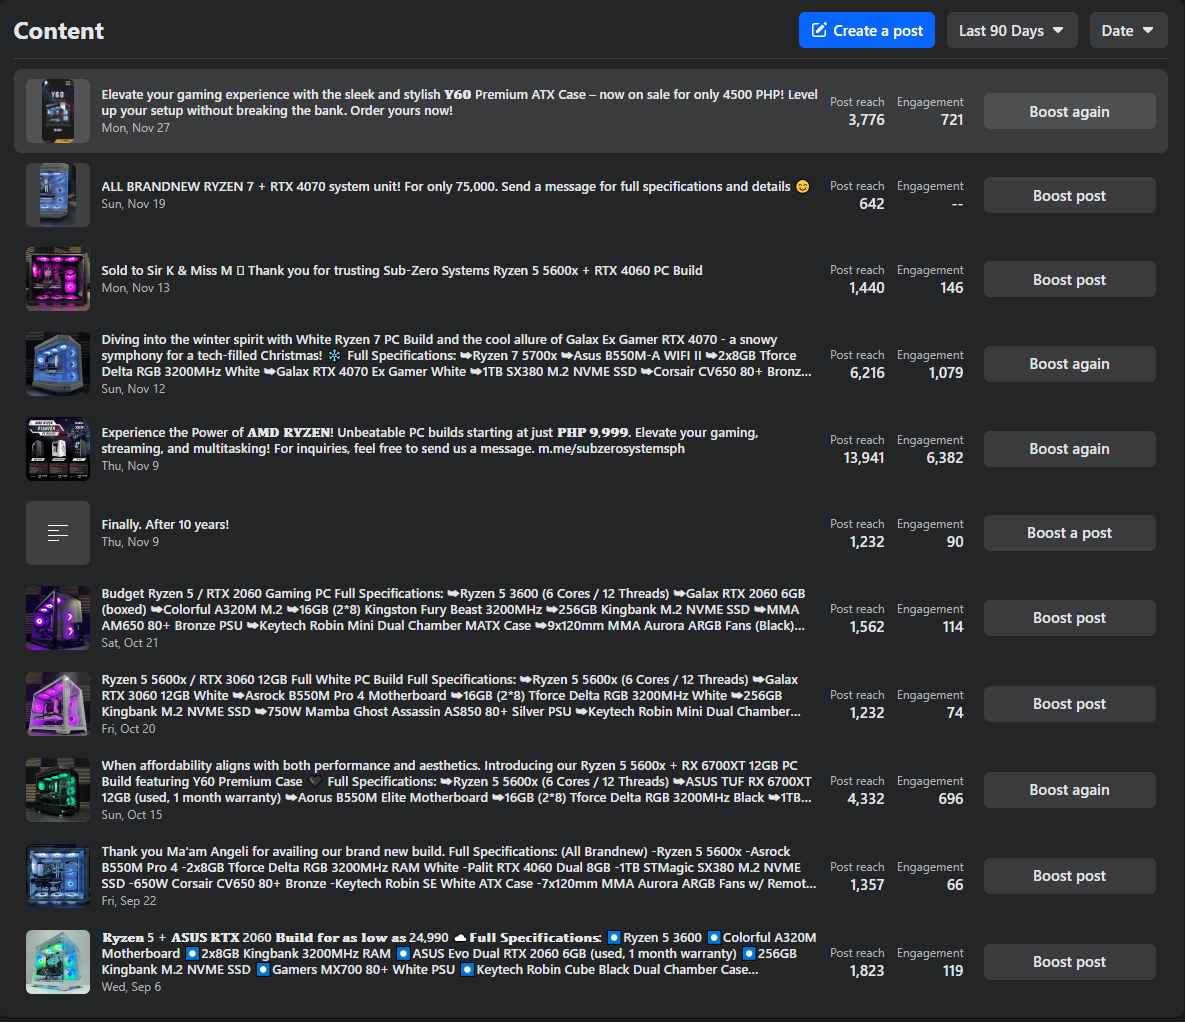The width and height of the screenshot is (1185, 1023).
Task: Click Boost again for the RX 6700XT build
Action: [x=1069, y=790]
